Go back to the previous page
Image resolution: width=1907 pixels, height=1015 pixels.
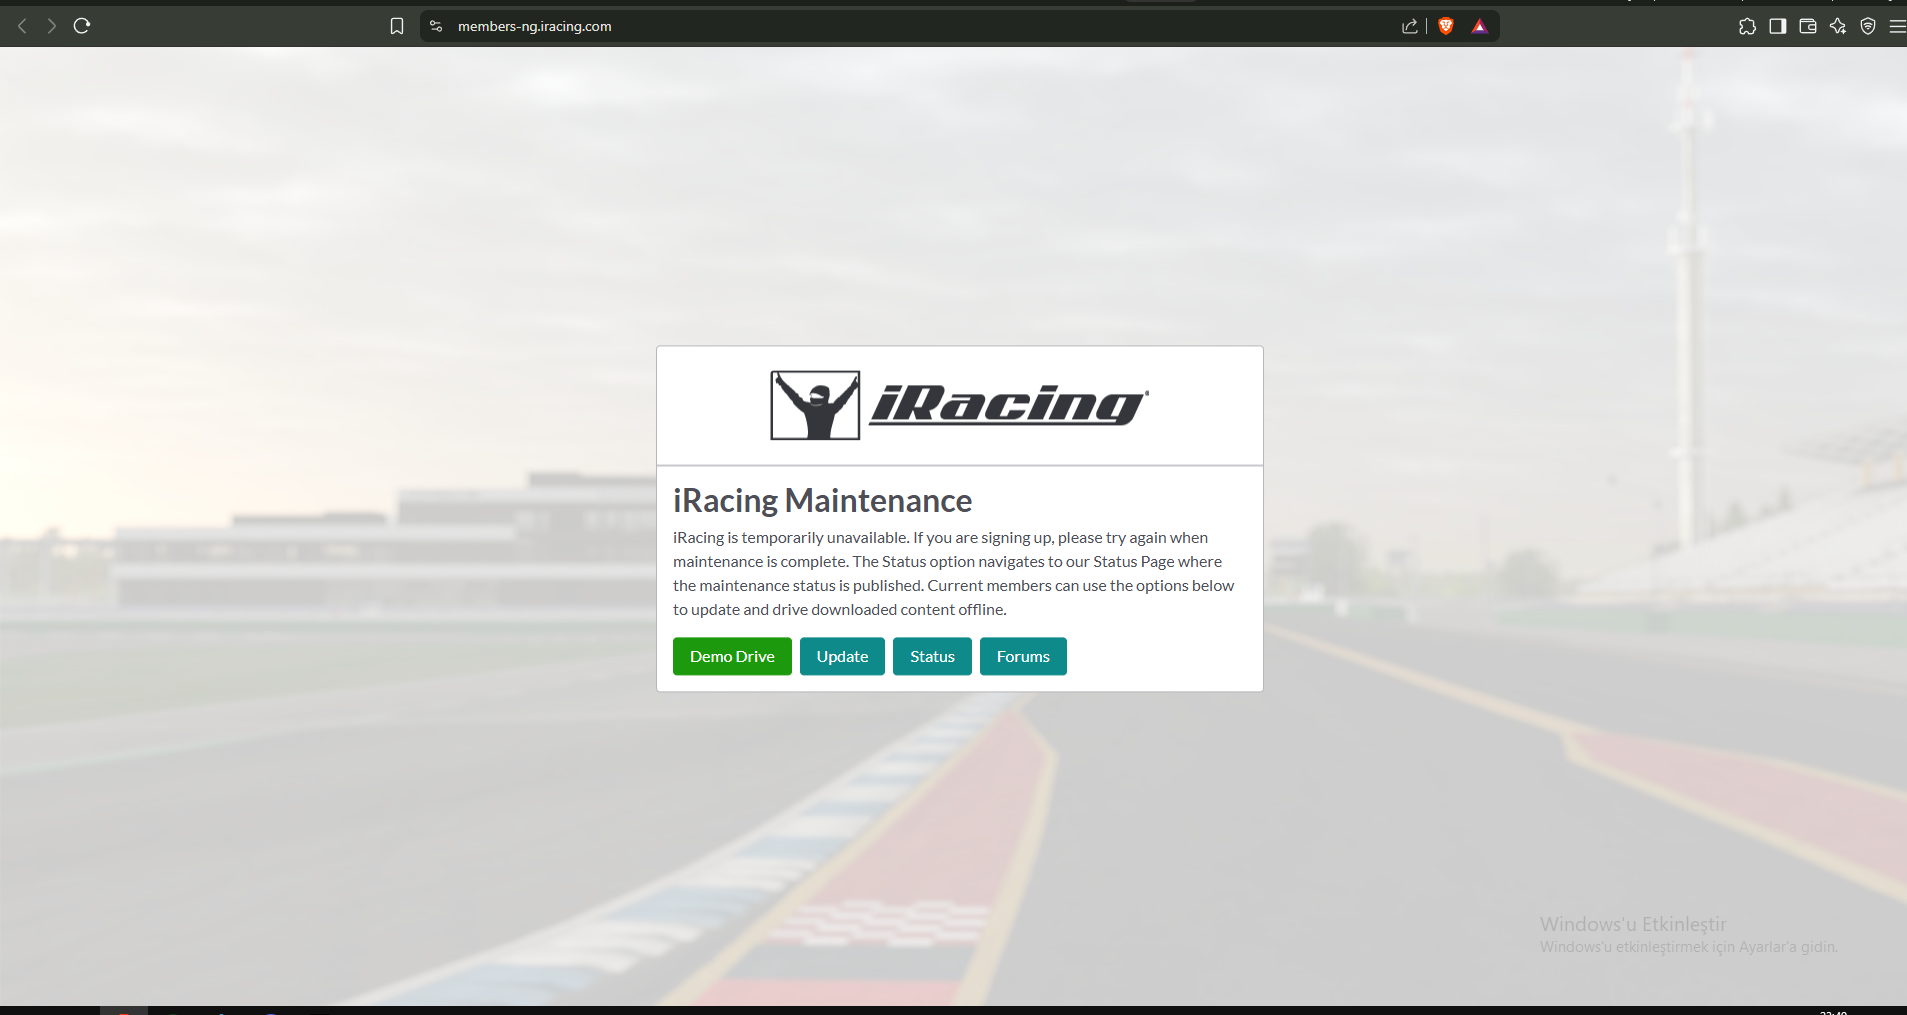(22, 26)
